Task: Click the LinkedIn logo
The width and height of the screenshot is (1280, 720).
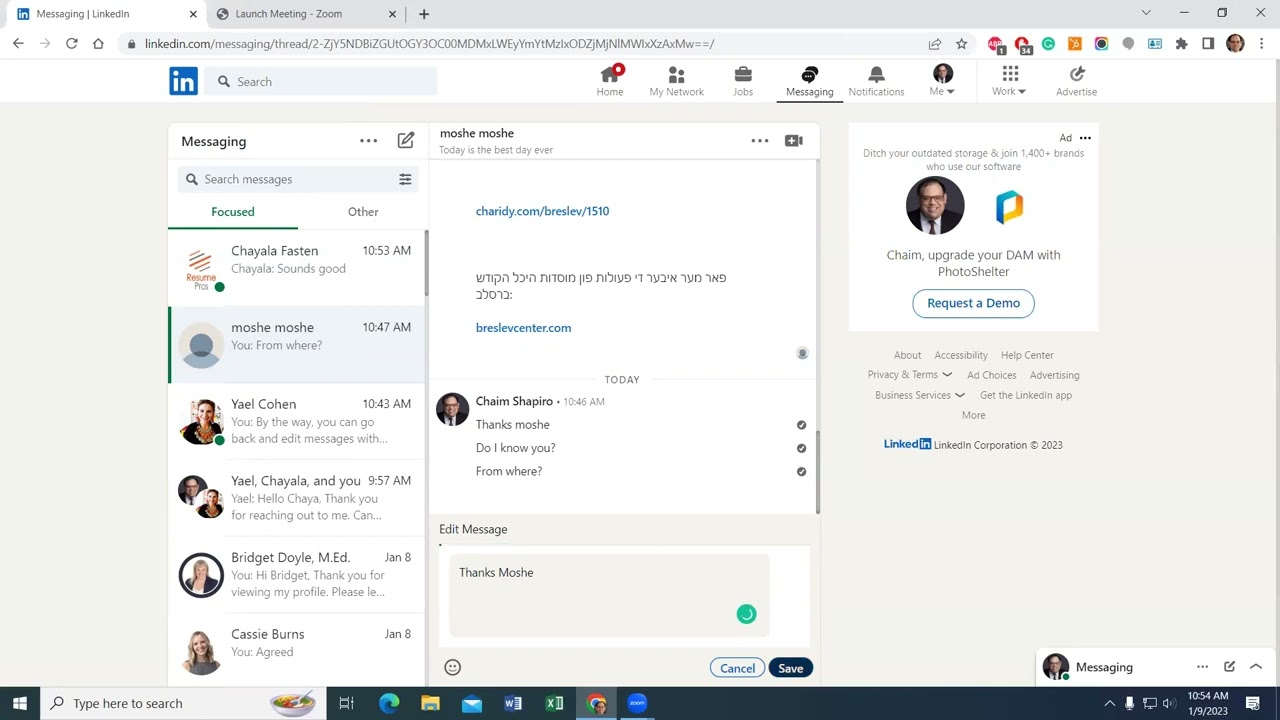Action: pos(183,82)
